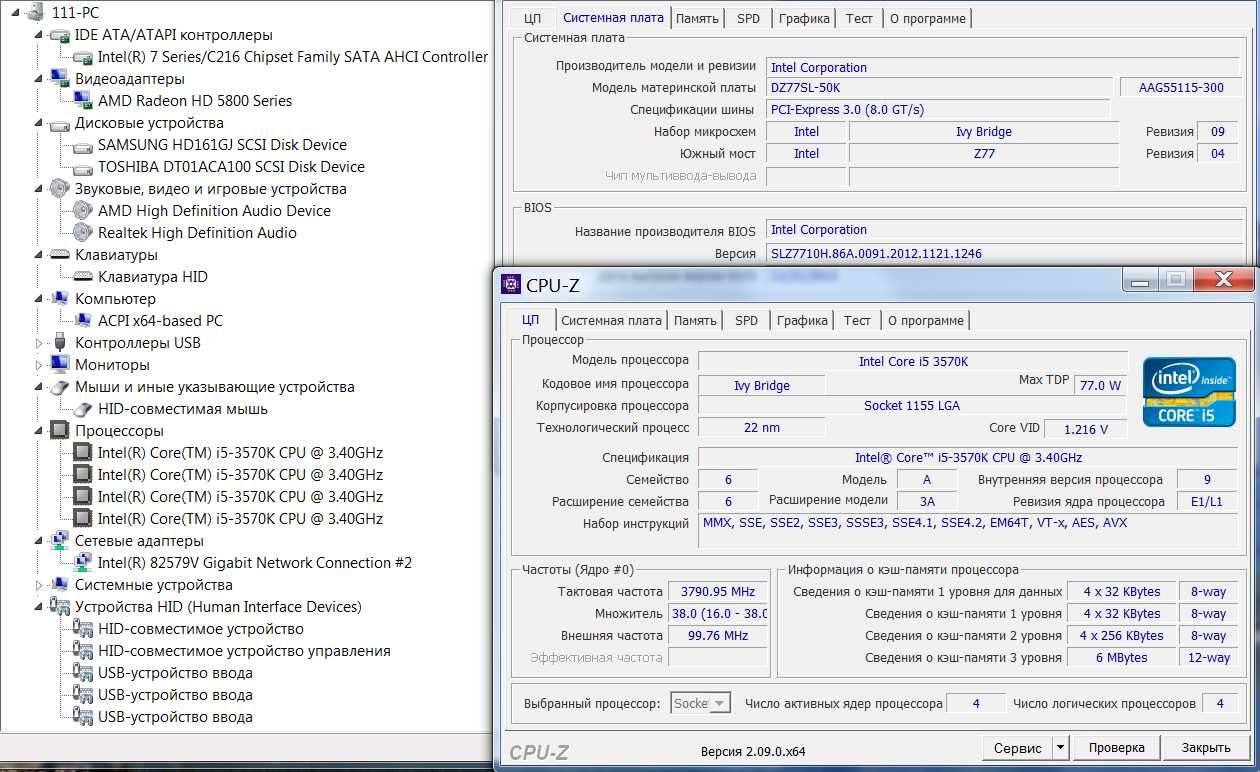The height and width of the screenshot is (772, 1260).
Task: Select the Клавиатура HID tree item
Action: (153, 276)
